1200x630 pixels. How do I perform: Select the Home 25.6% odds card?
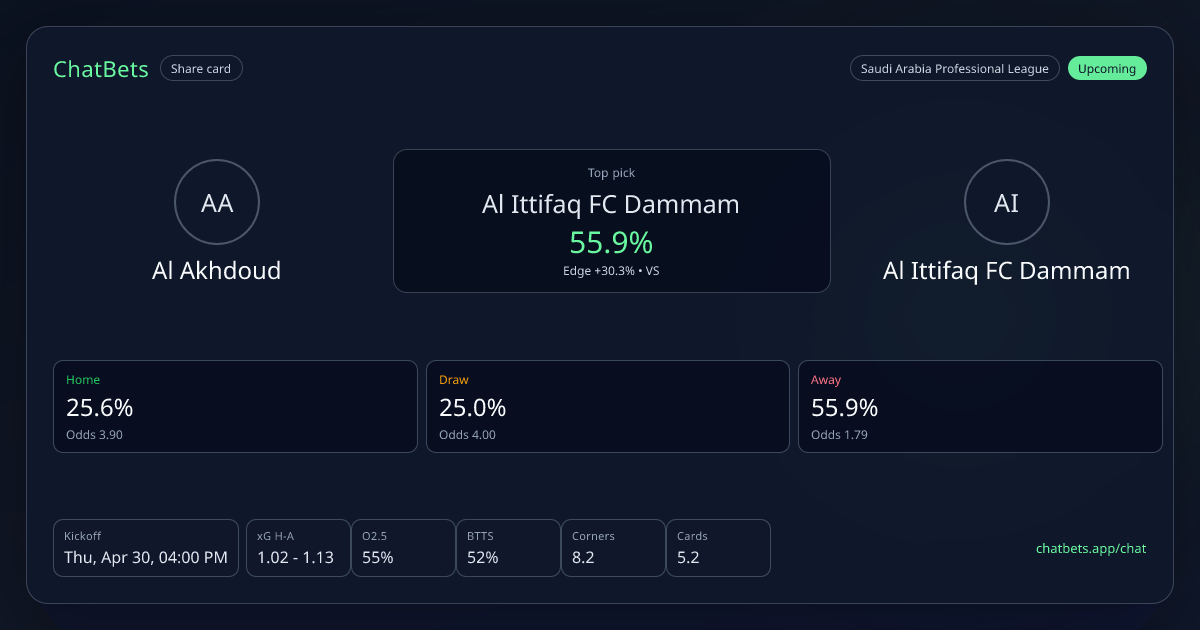coord(235,406)
